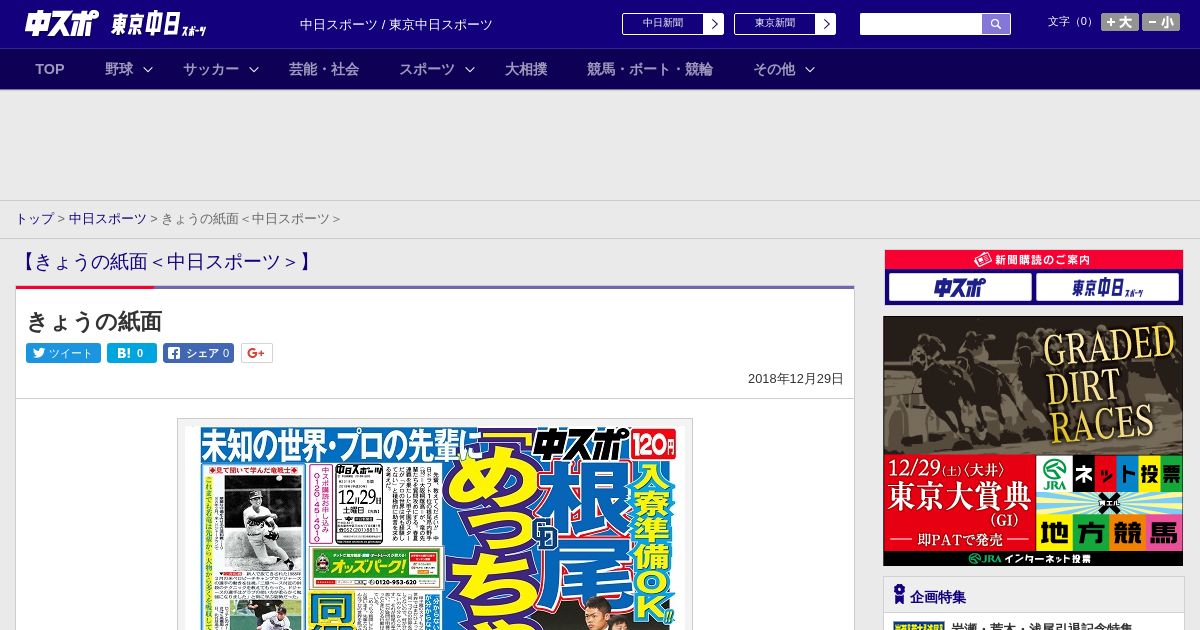Open the その他 menu item
This screenshot has width=1200, height=630.
click(774, 69)
